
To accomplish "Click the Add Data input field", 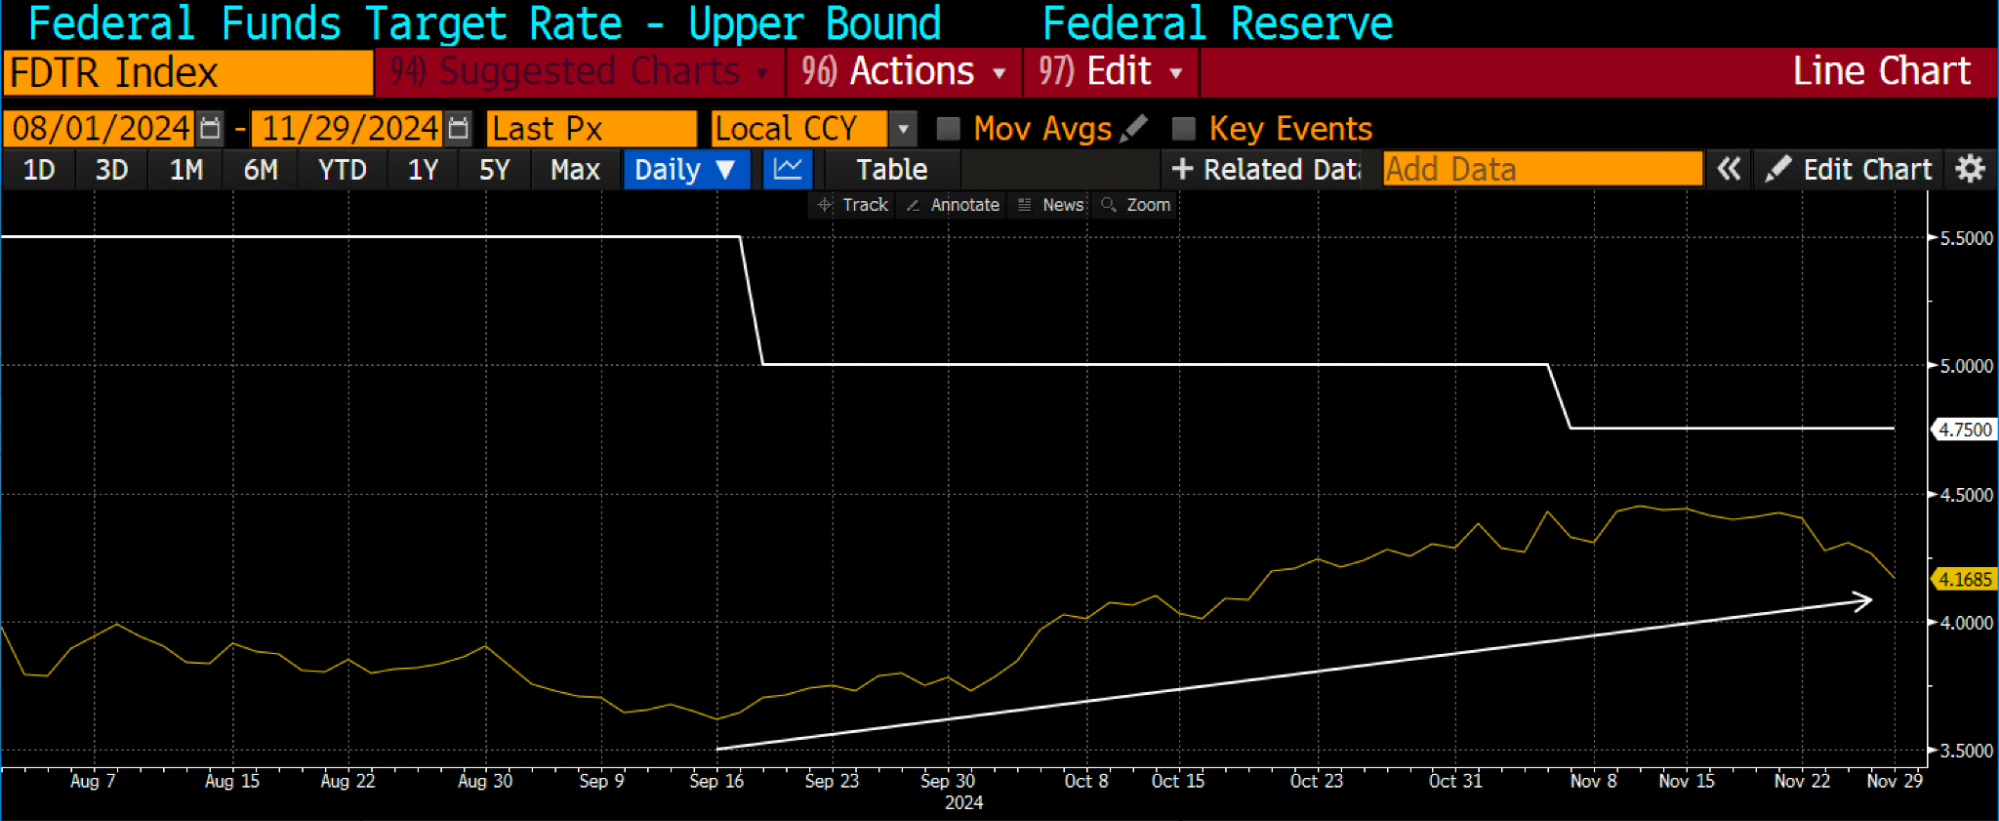I will coord(1542,169).
